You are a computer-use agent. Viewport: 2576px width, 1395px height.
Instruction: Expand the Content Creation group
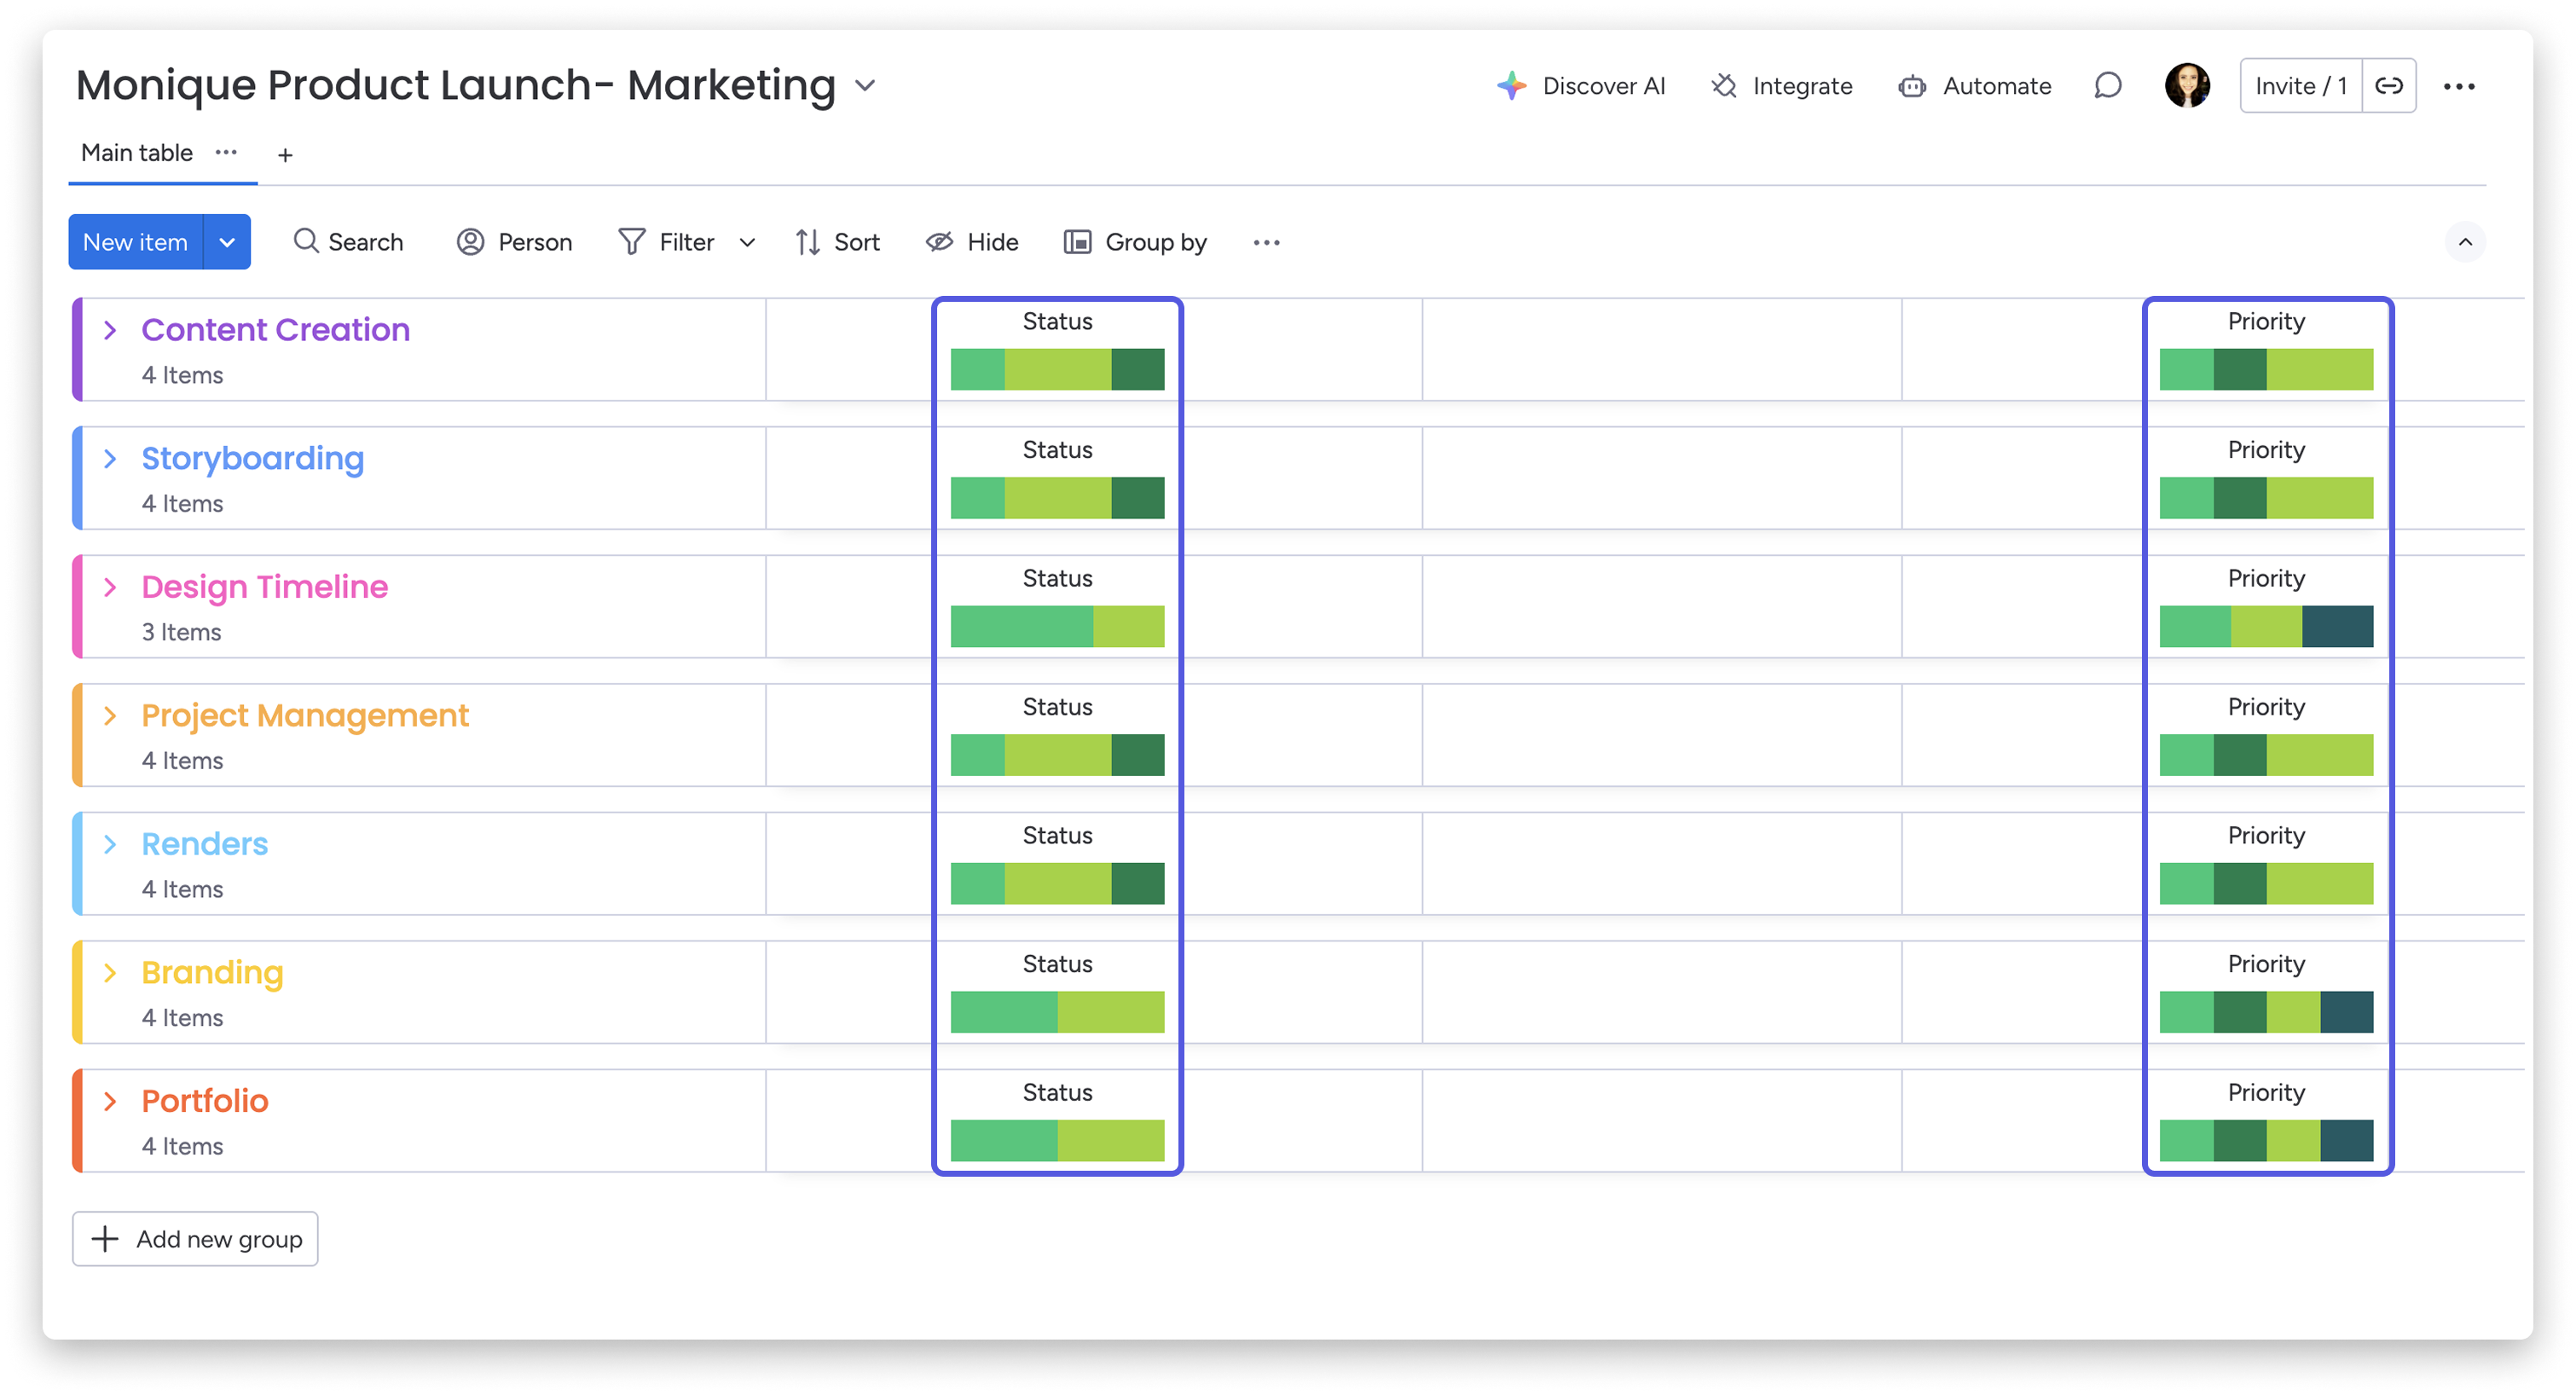point(110,329)
